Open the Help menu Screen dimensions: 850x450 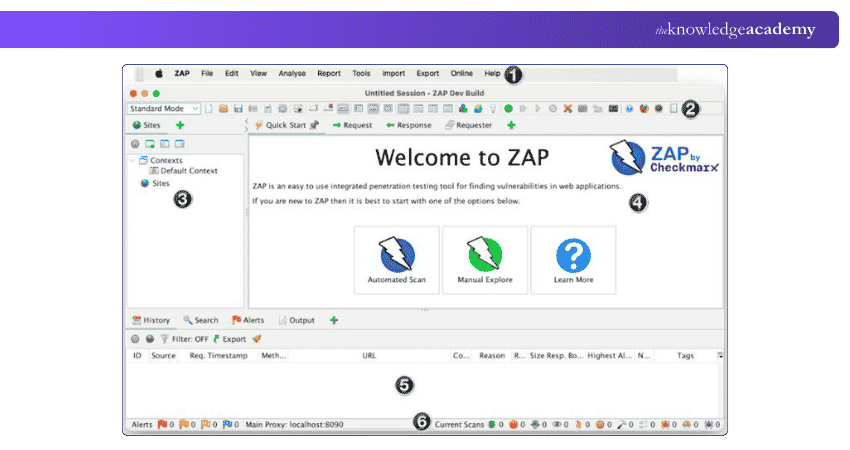coord(492,73)
